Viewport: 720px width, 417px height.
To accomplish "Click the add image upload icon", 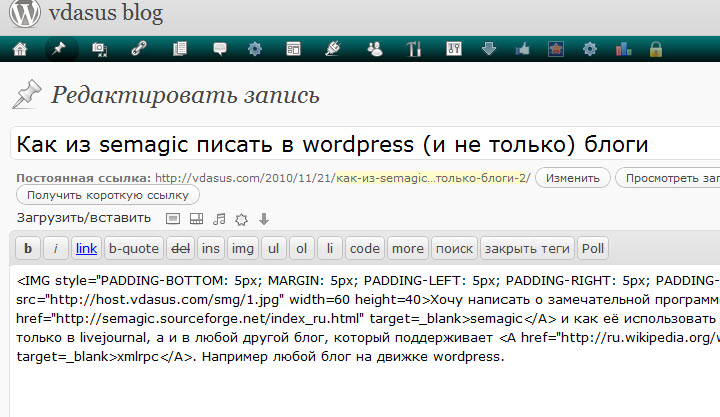I will 173,219.
